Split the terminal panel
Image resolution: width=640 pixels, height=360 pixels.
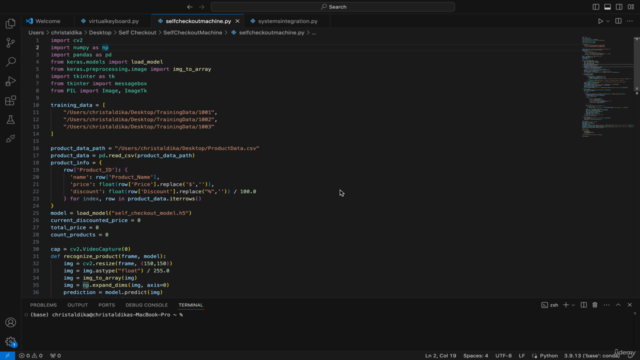point(584,305)
